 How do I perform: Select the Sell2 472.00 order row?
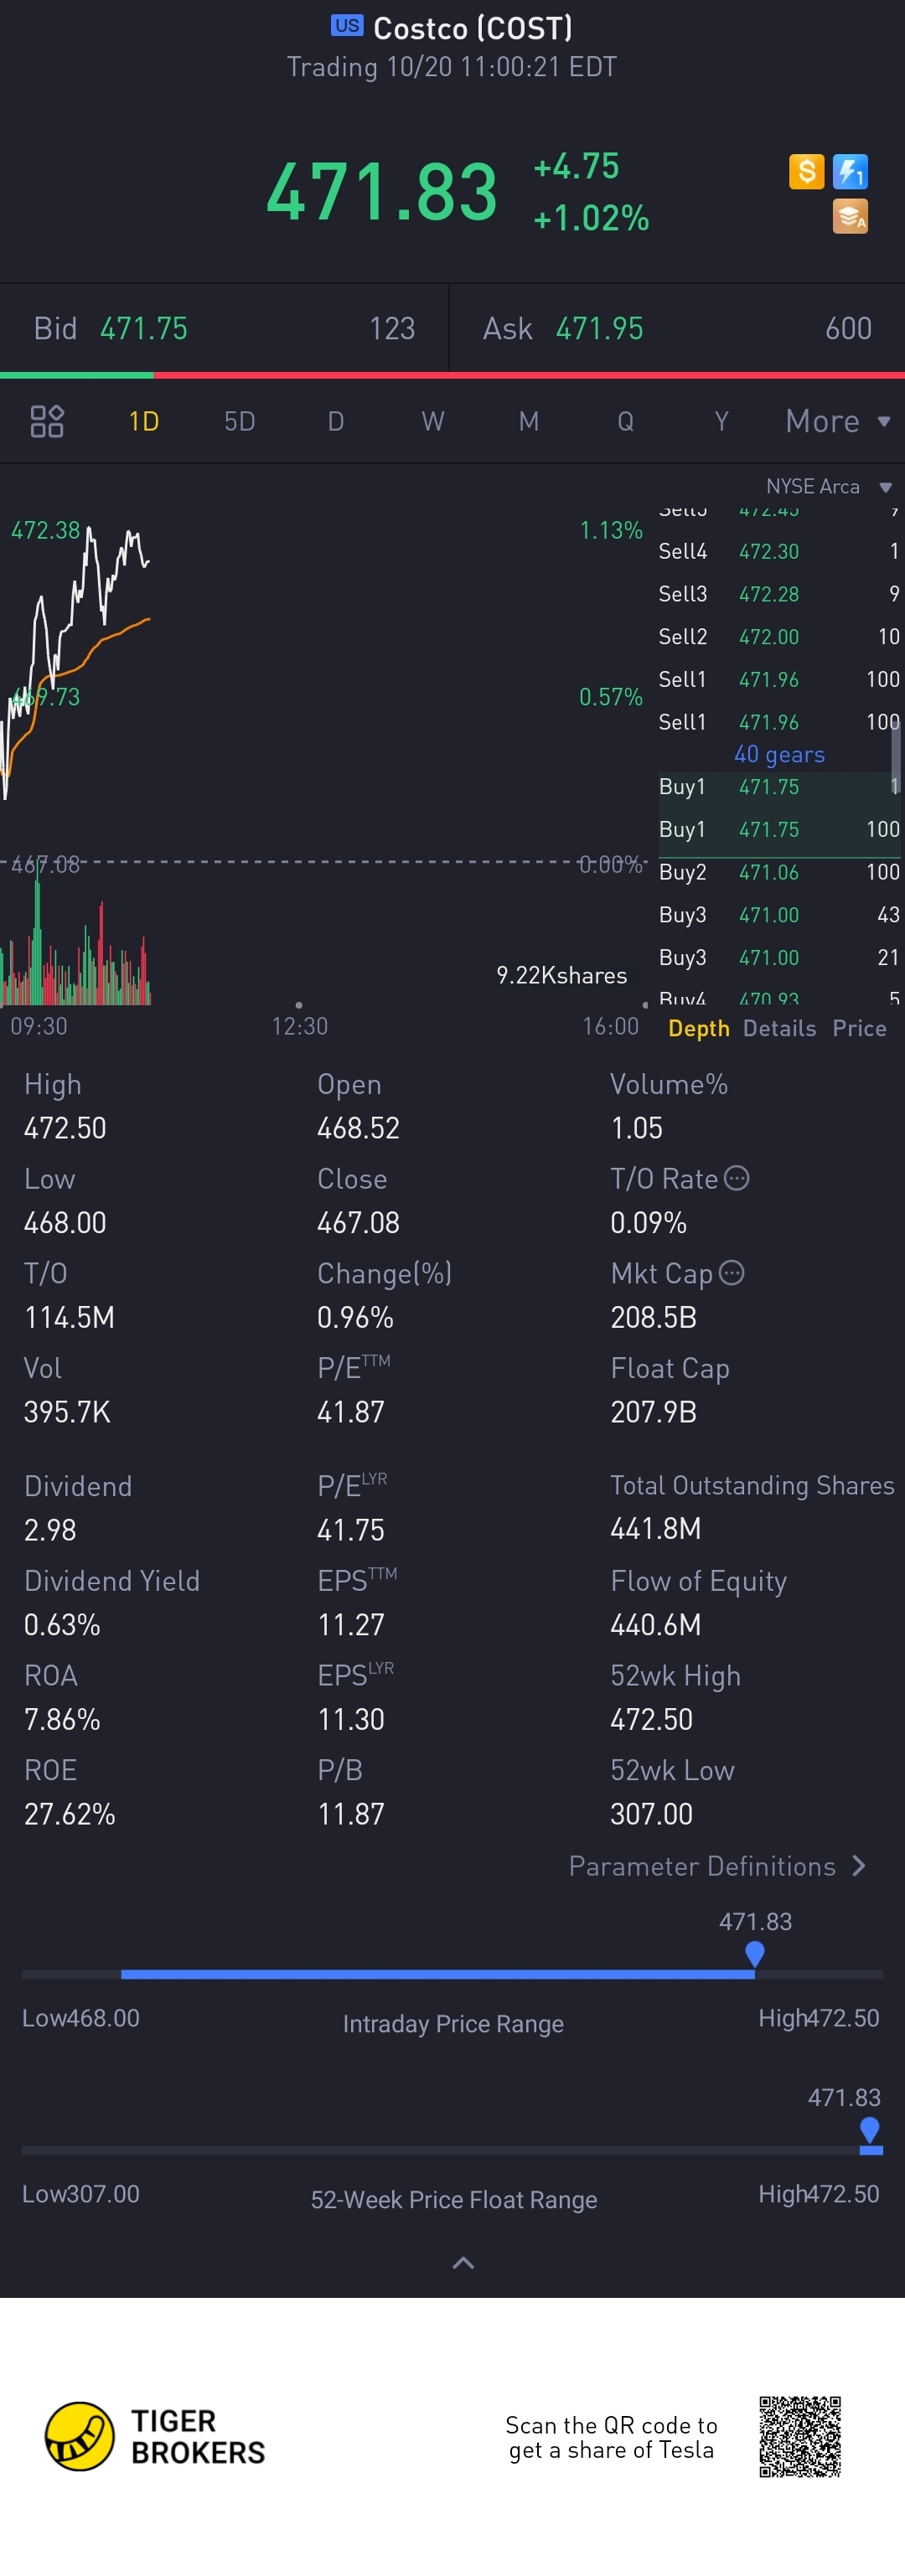779,637
